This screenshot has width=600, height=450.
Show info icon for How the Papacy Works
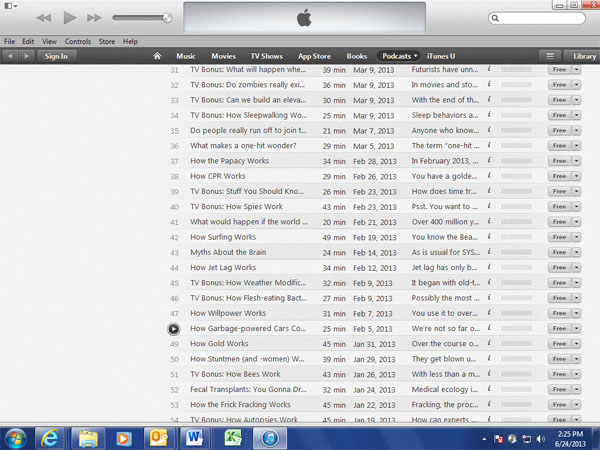point(489,160)
